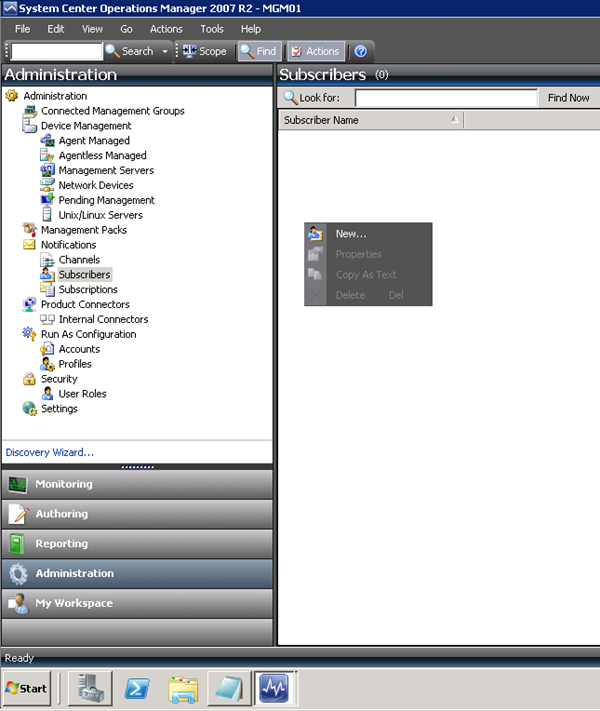
Task: Open the Go menu
Action: point(126,29)
